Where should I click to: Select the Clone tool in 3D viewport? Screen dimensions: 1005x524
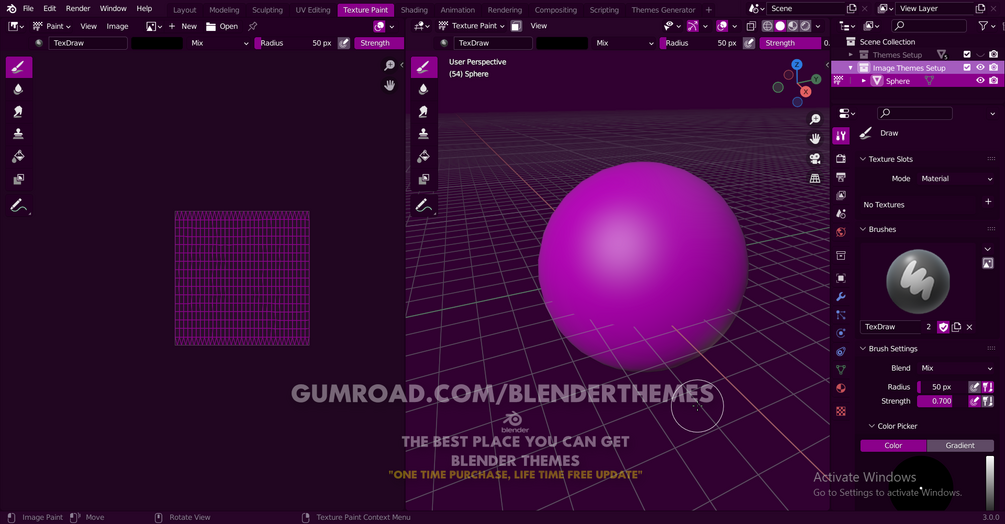click(x=424, y=134)
